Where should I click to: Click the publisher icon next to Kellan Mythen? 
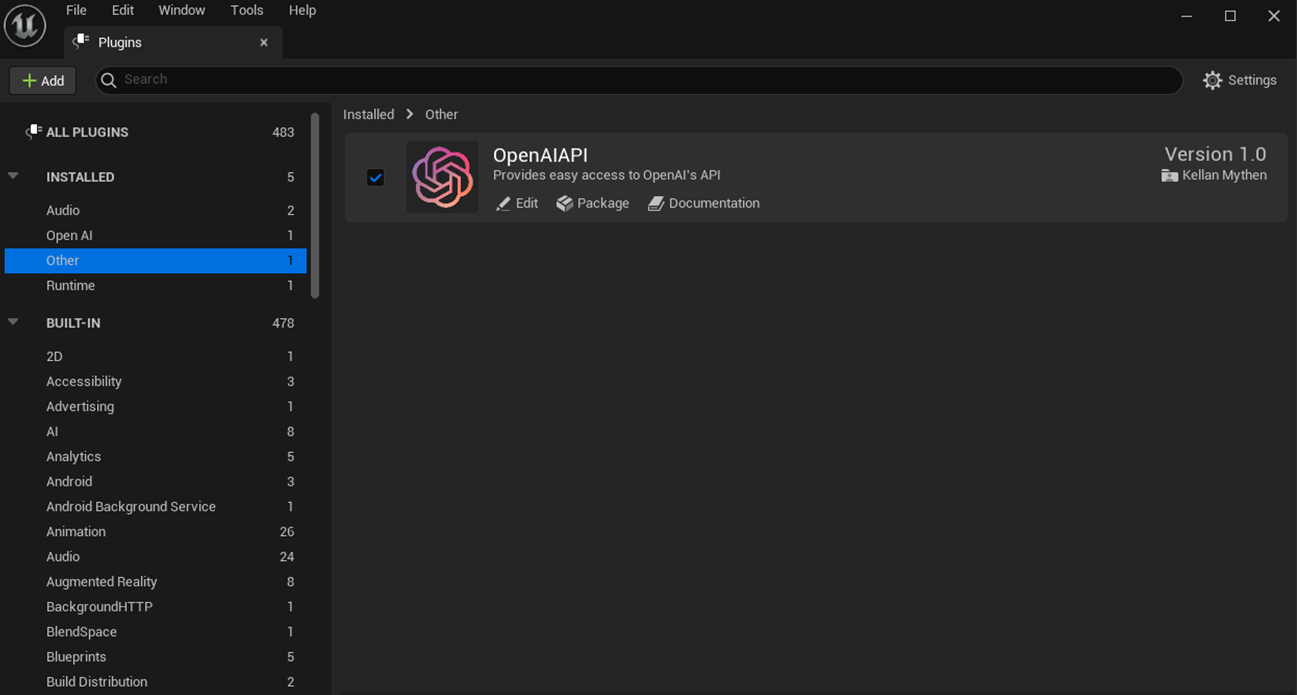click(x=1169, y=175)
